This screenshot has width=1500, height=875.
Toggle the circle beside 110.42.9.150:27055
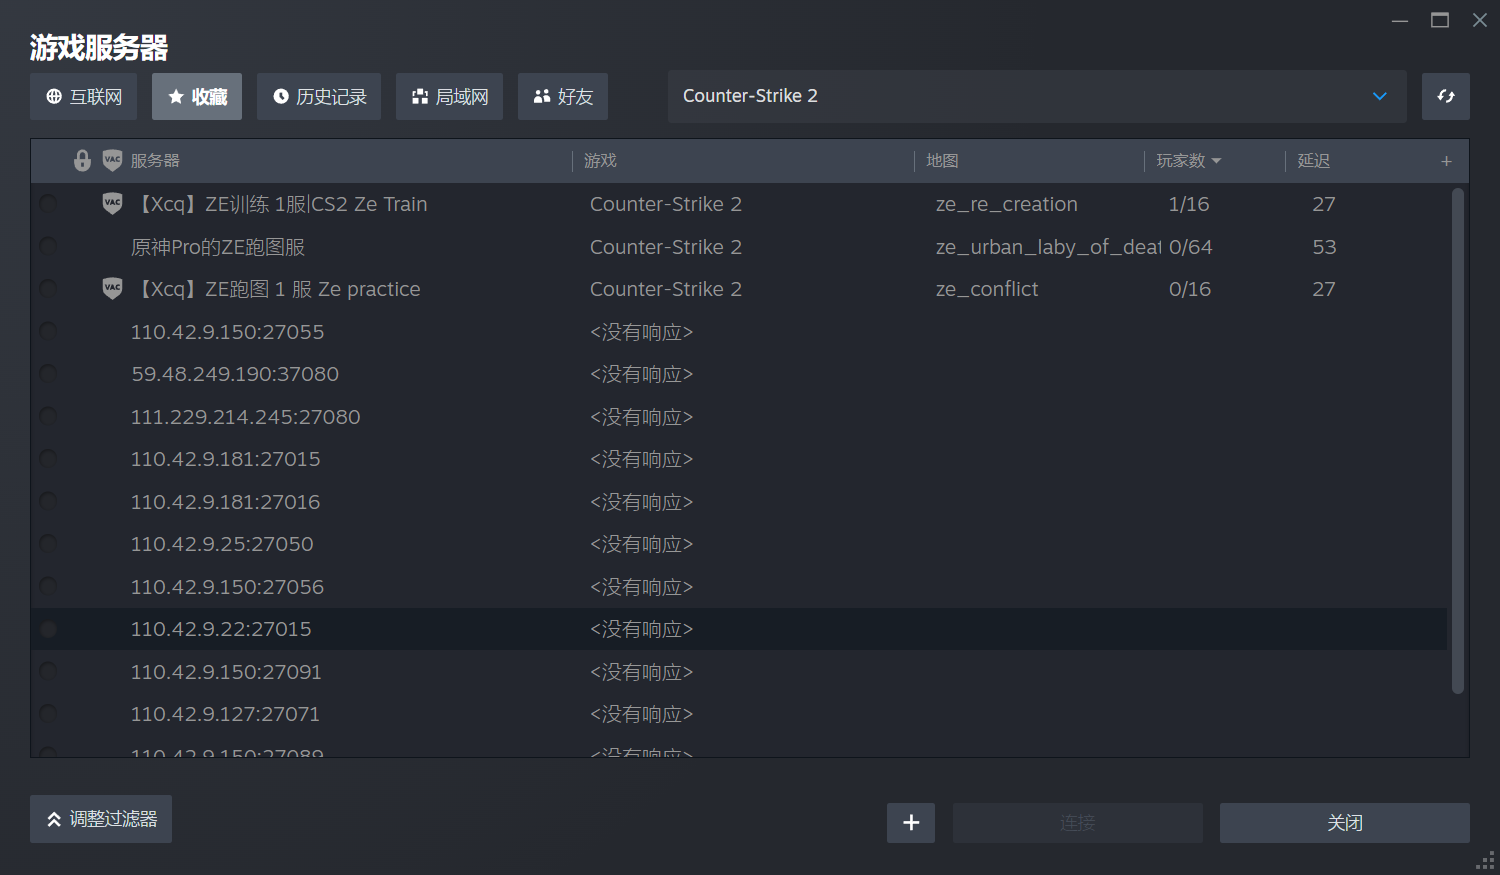[x=48, y=332]
